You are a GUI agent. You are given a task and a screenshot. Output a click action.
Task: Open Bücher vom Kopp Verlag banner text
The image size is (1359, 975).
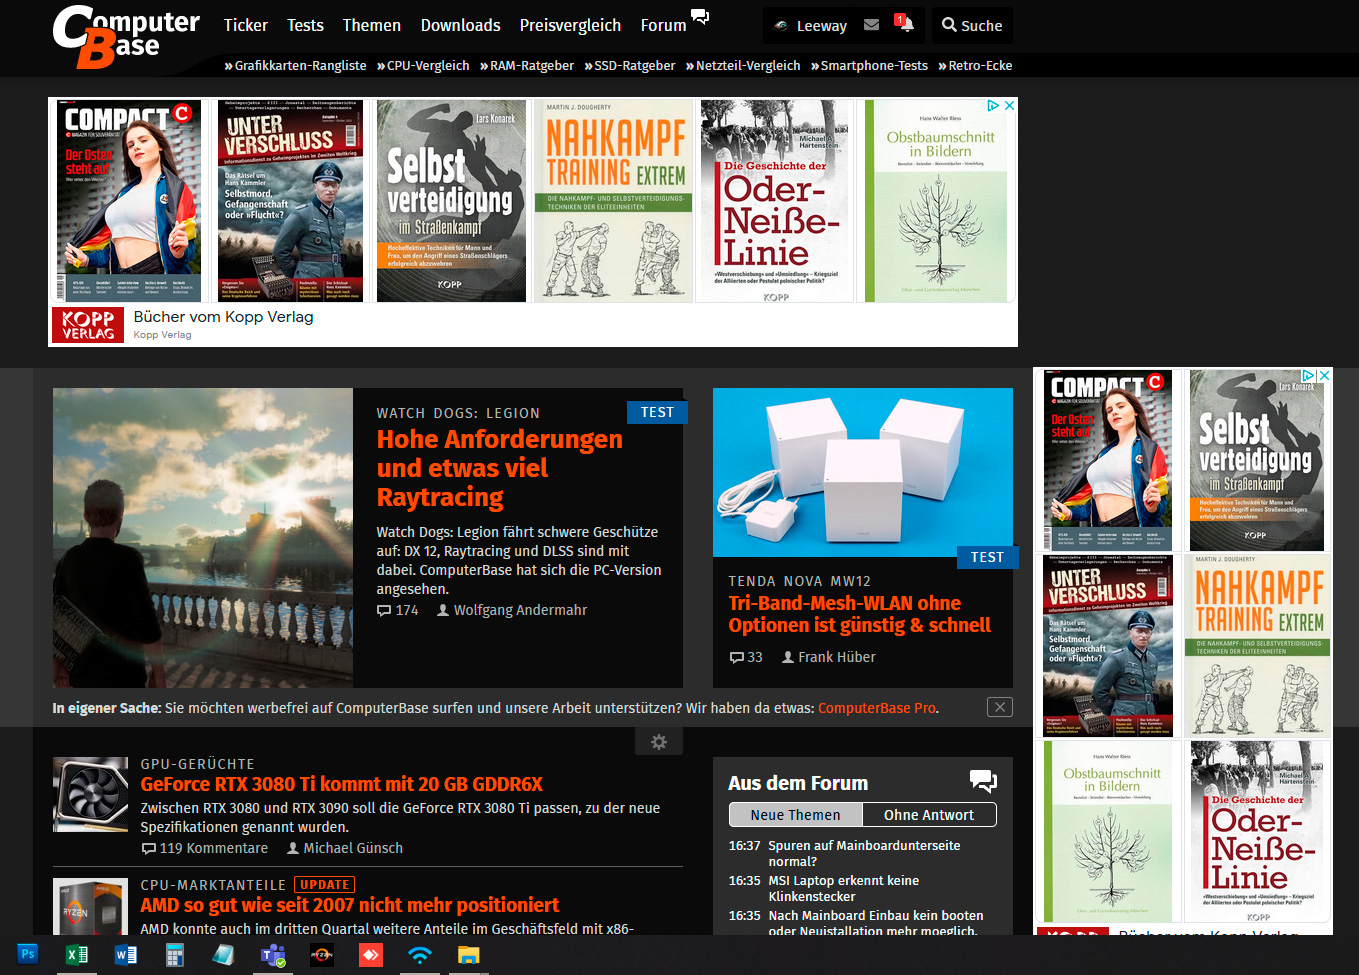(x=223, y=317)
